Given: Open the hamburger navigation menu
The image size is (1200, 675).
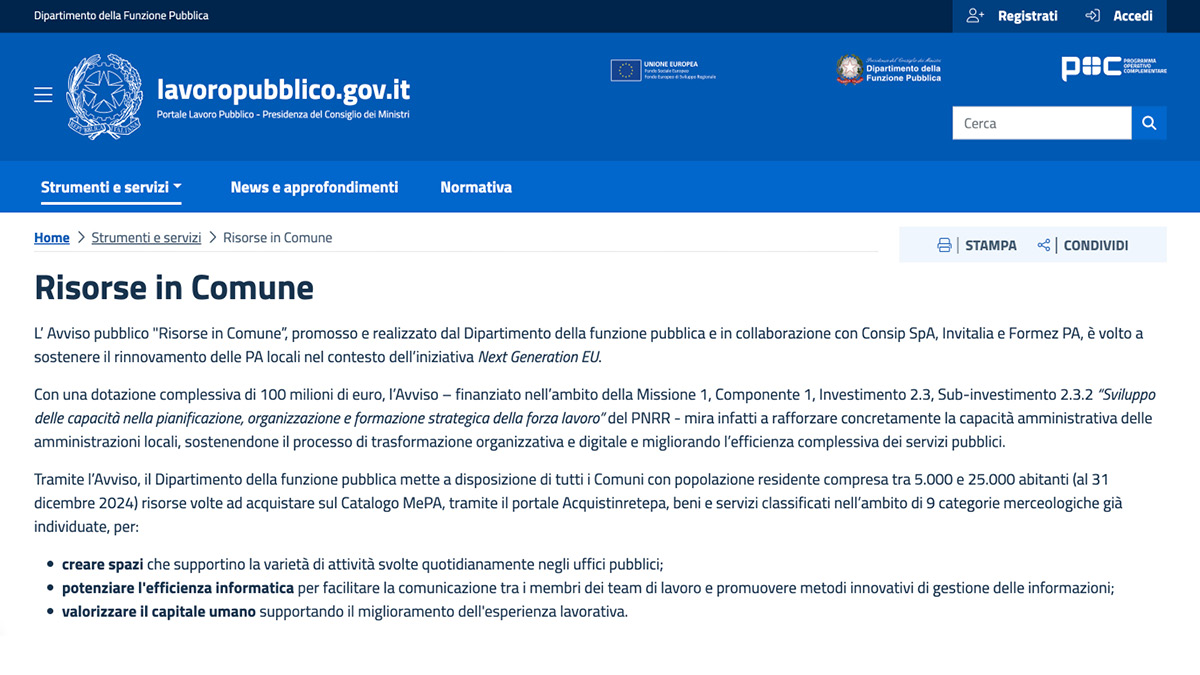Looking at the screenshot, I should 43,94.
